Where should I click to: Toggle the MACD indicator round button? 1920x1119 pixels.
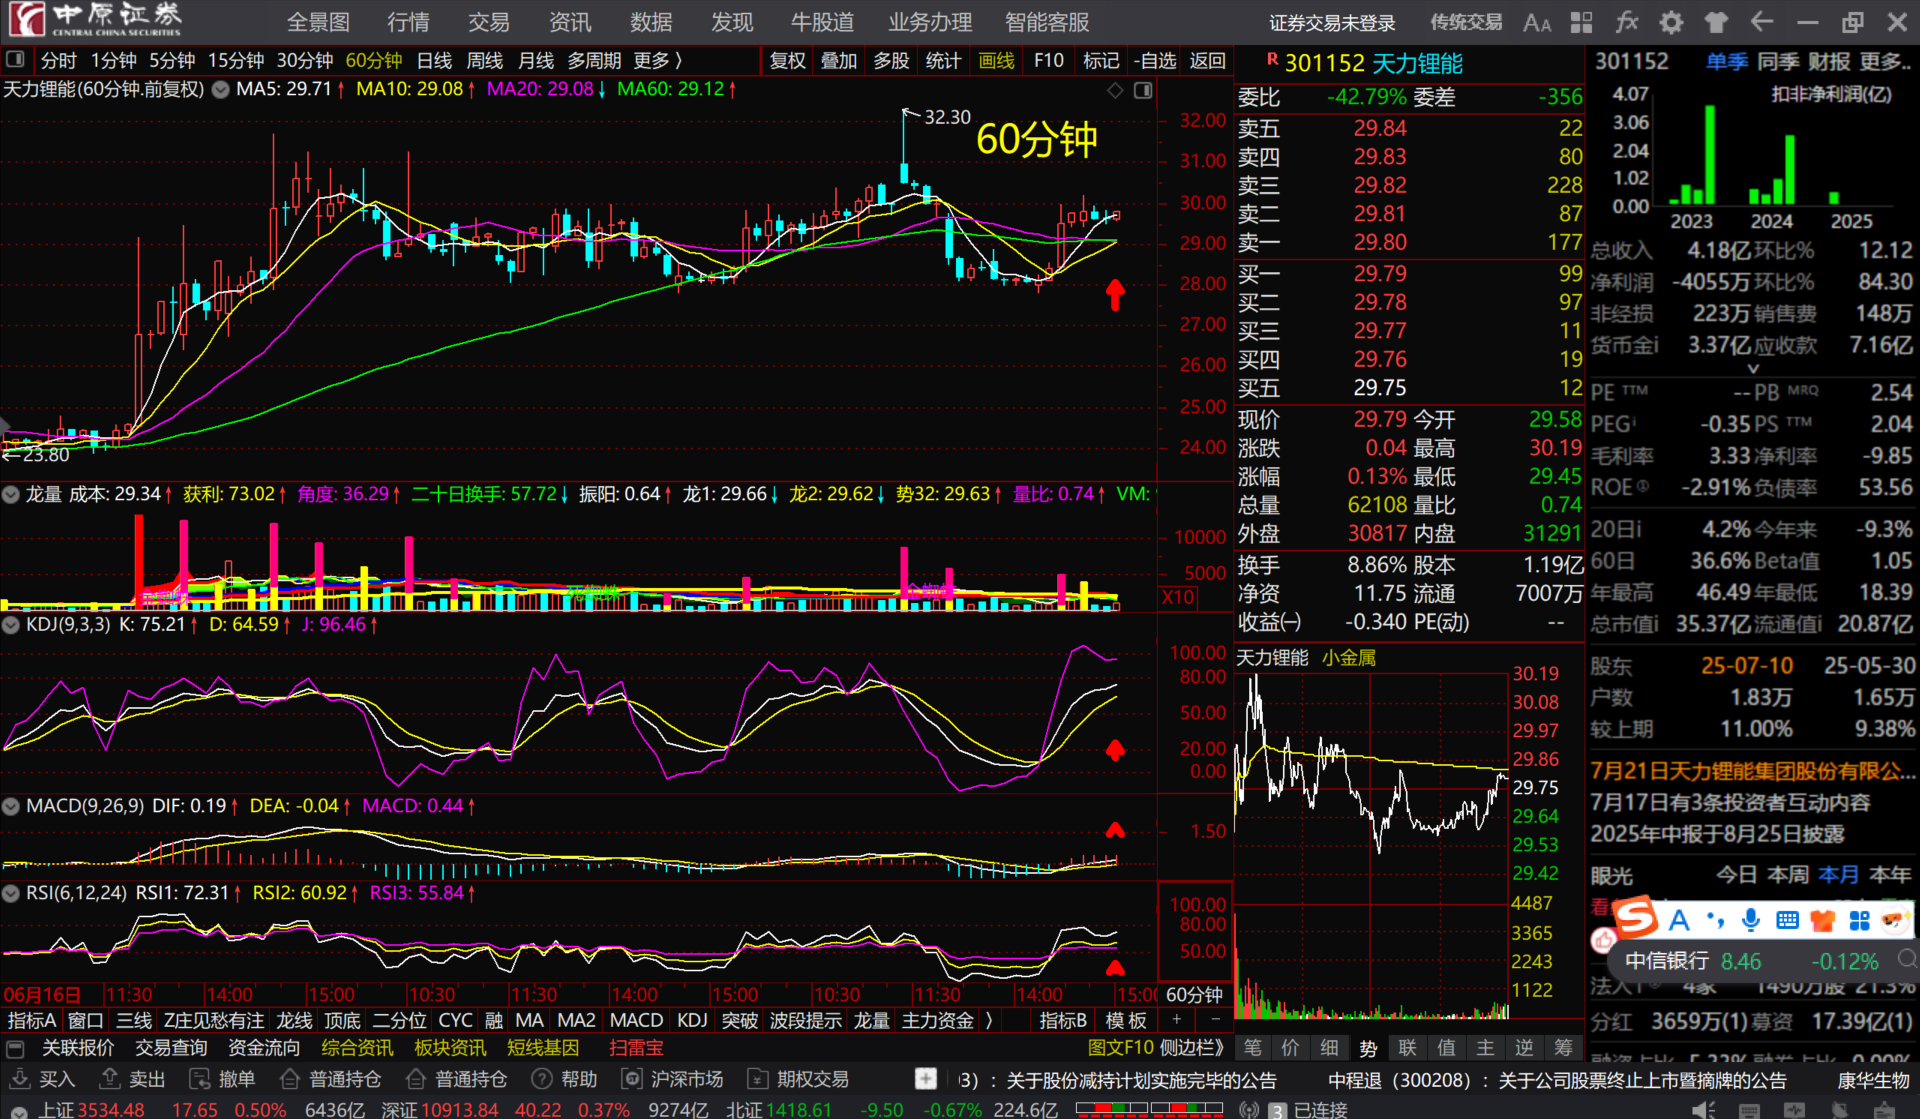[11, 806]
